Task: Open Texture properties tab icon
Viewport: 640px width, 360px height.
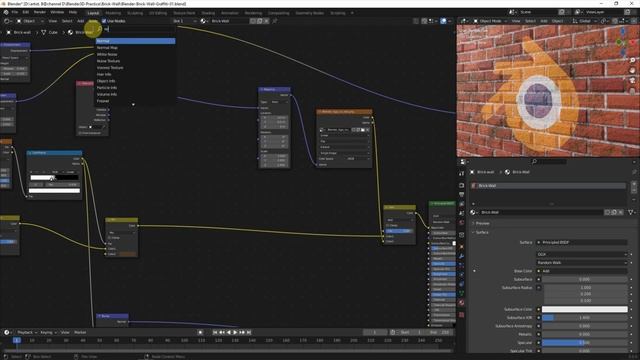Action: [461, 315]
